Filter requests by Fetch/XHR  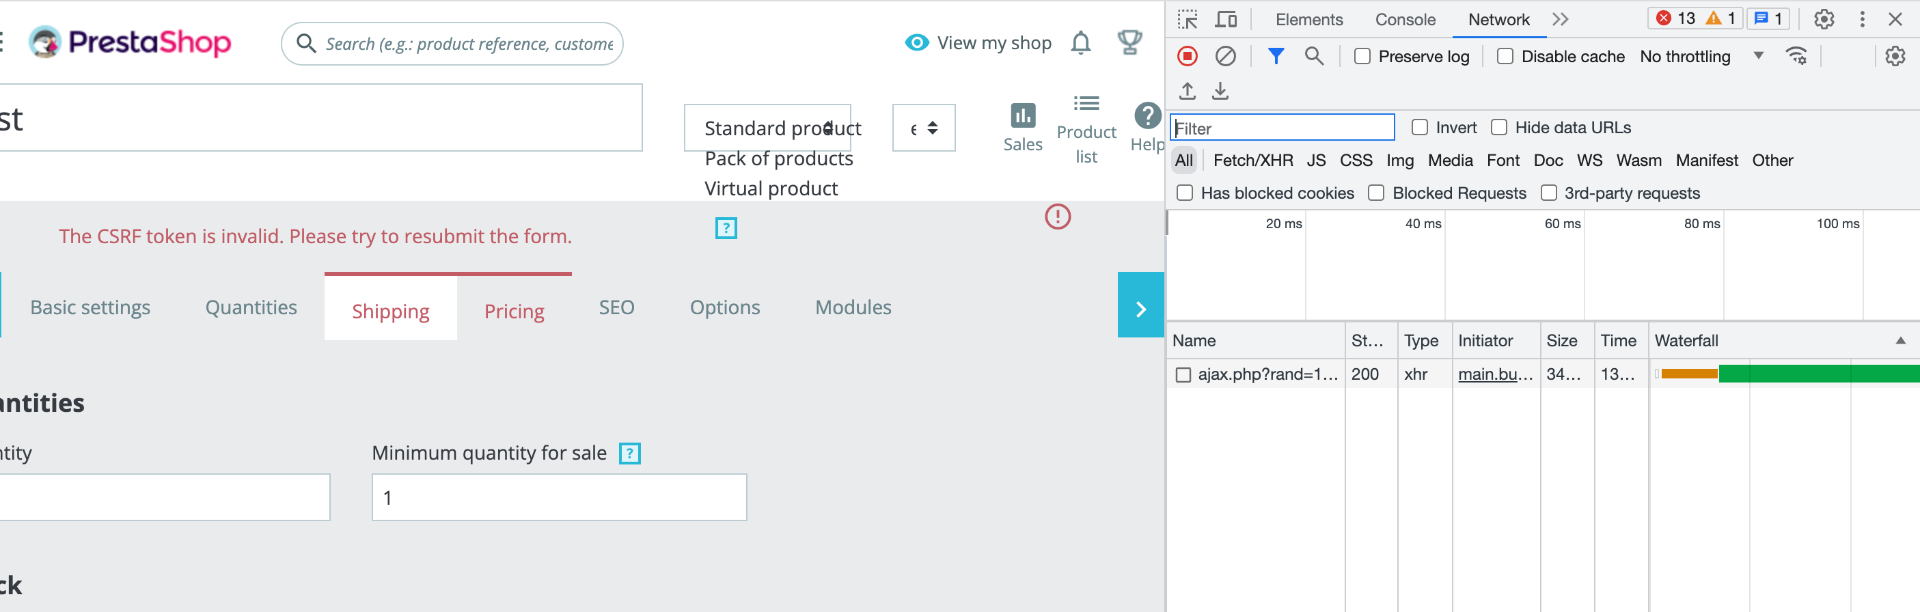tap(1253, 160)
